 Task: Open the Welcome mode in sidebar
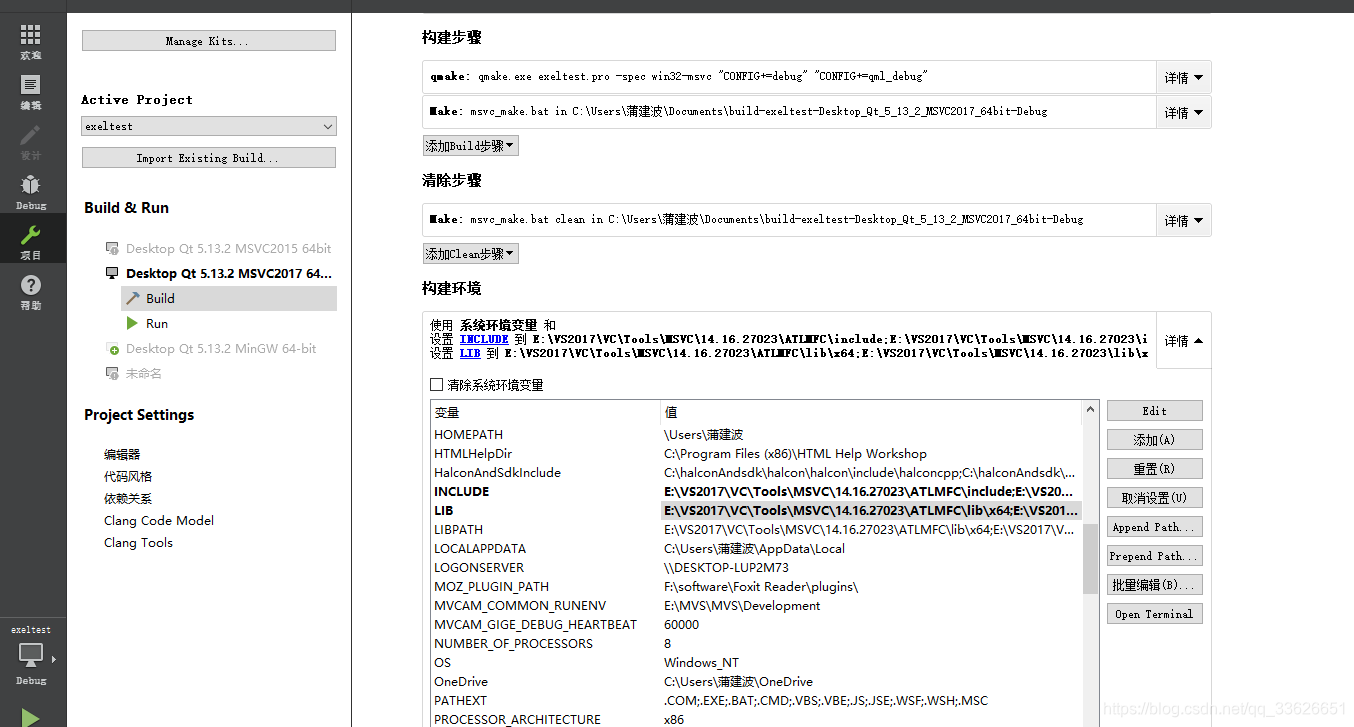click(31, 43)
